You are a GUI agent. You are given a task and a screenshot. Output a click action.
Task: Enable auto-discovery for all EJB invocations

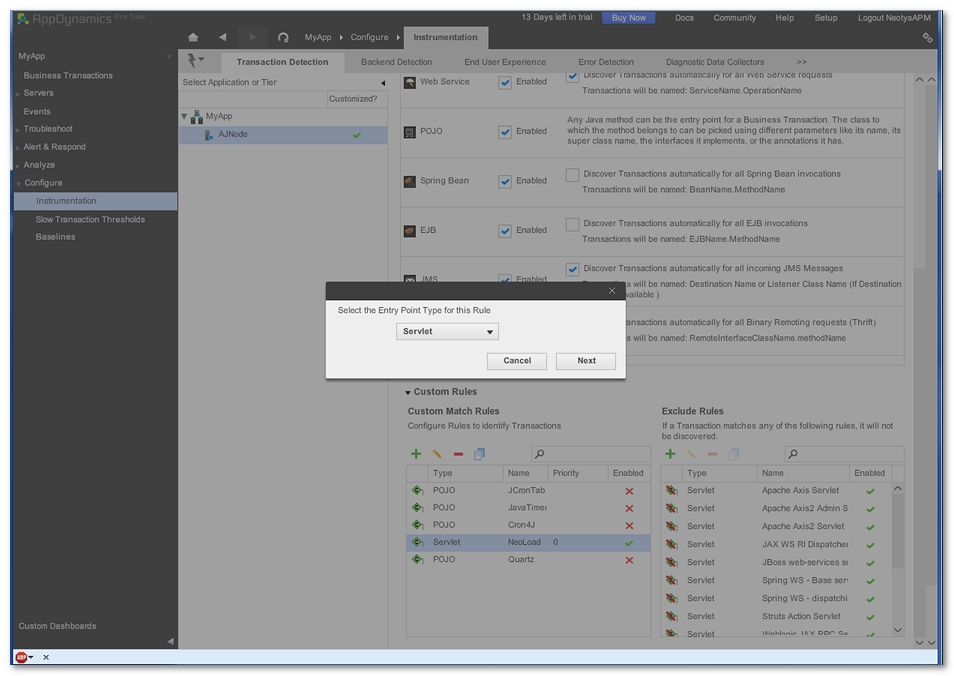[x=572, y=224]
